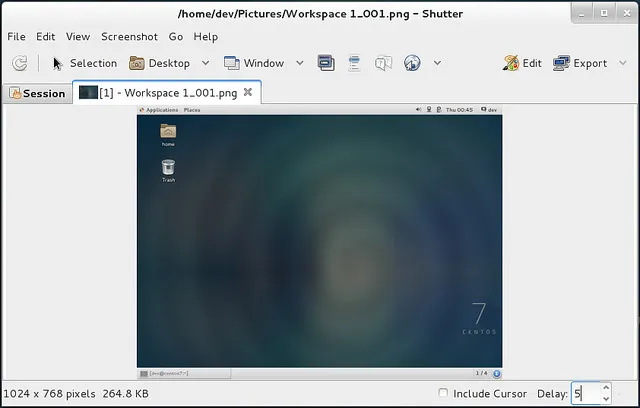
Task: Click the screenshot preview image
Action: [320, 242]
